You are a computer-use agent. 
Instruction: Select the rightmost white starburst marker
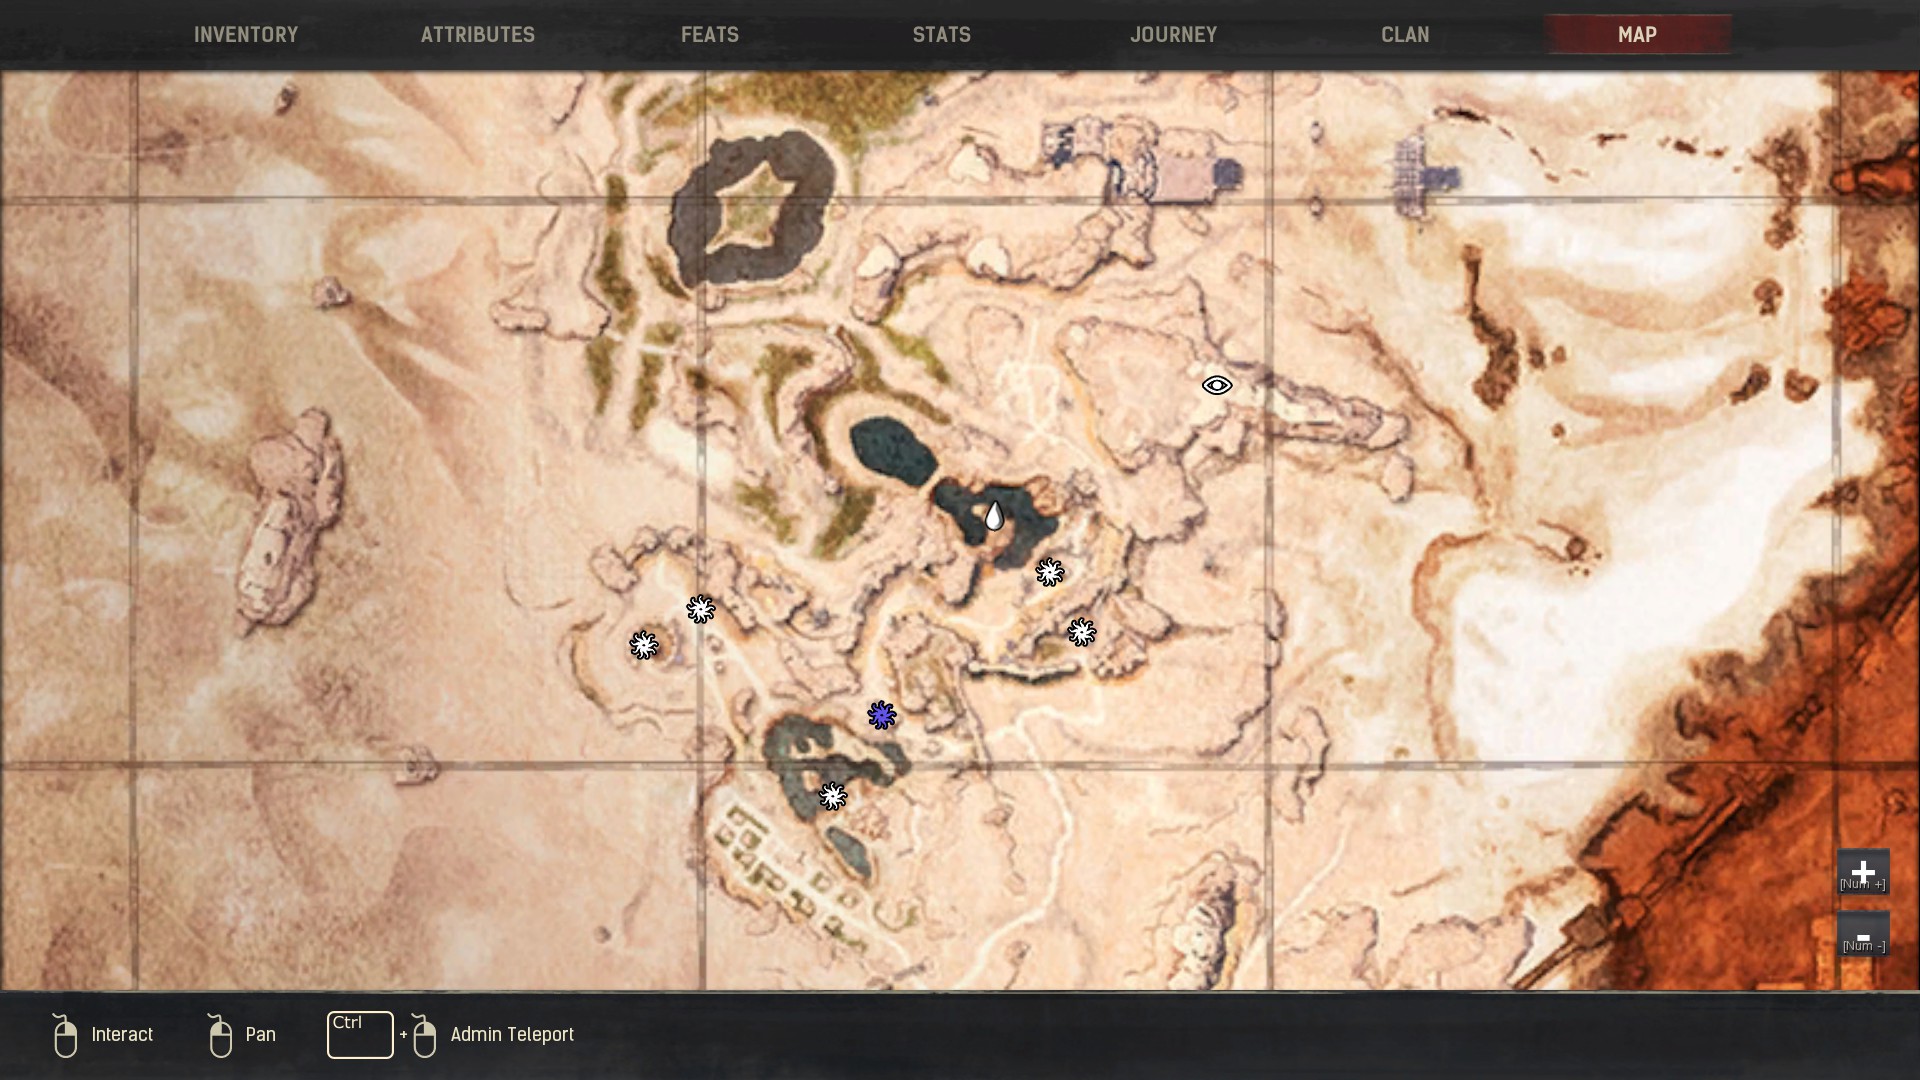(1081, 632)
